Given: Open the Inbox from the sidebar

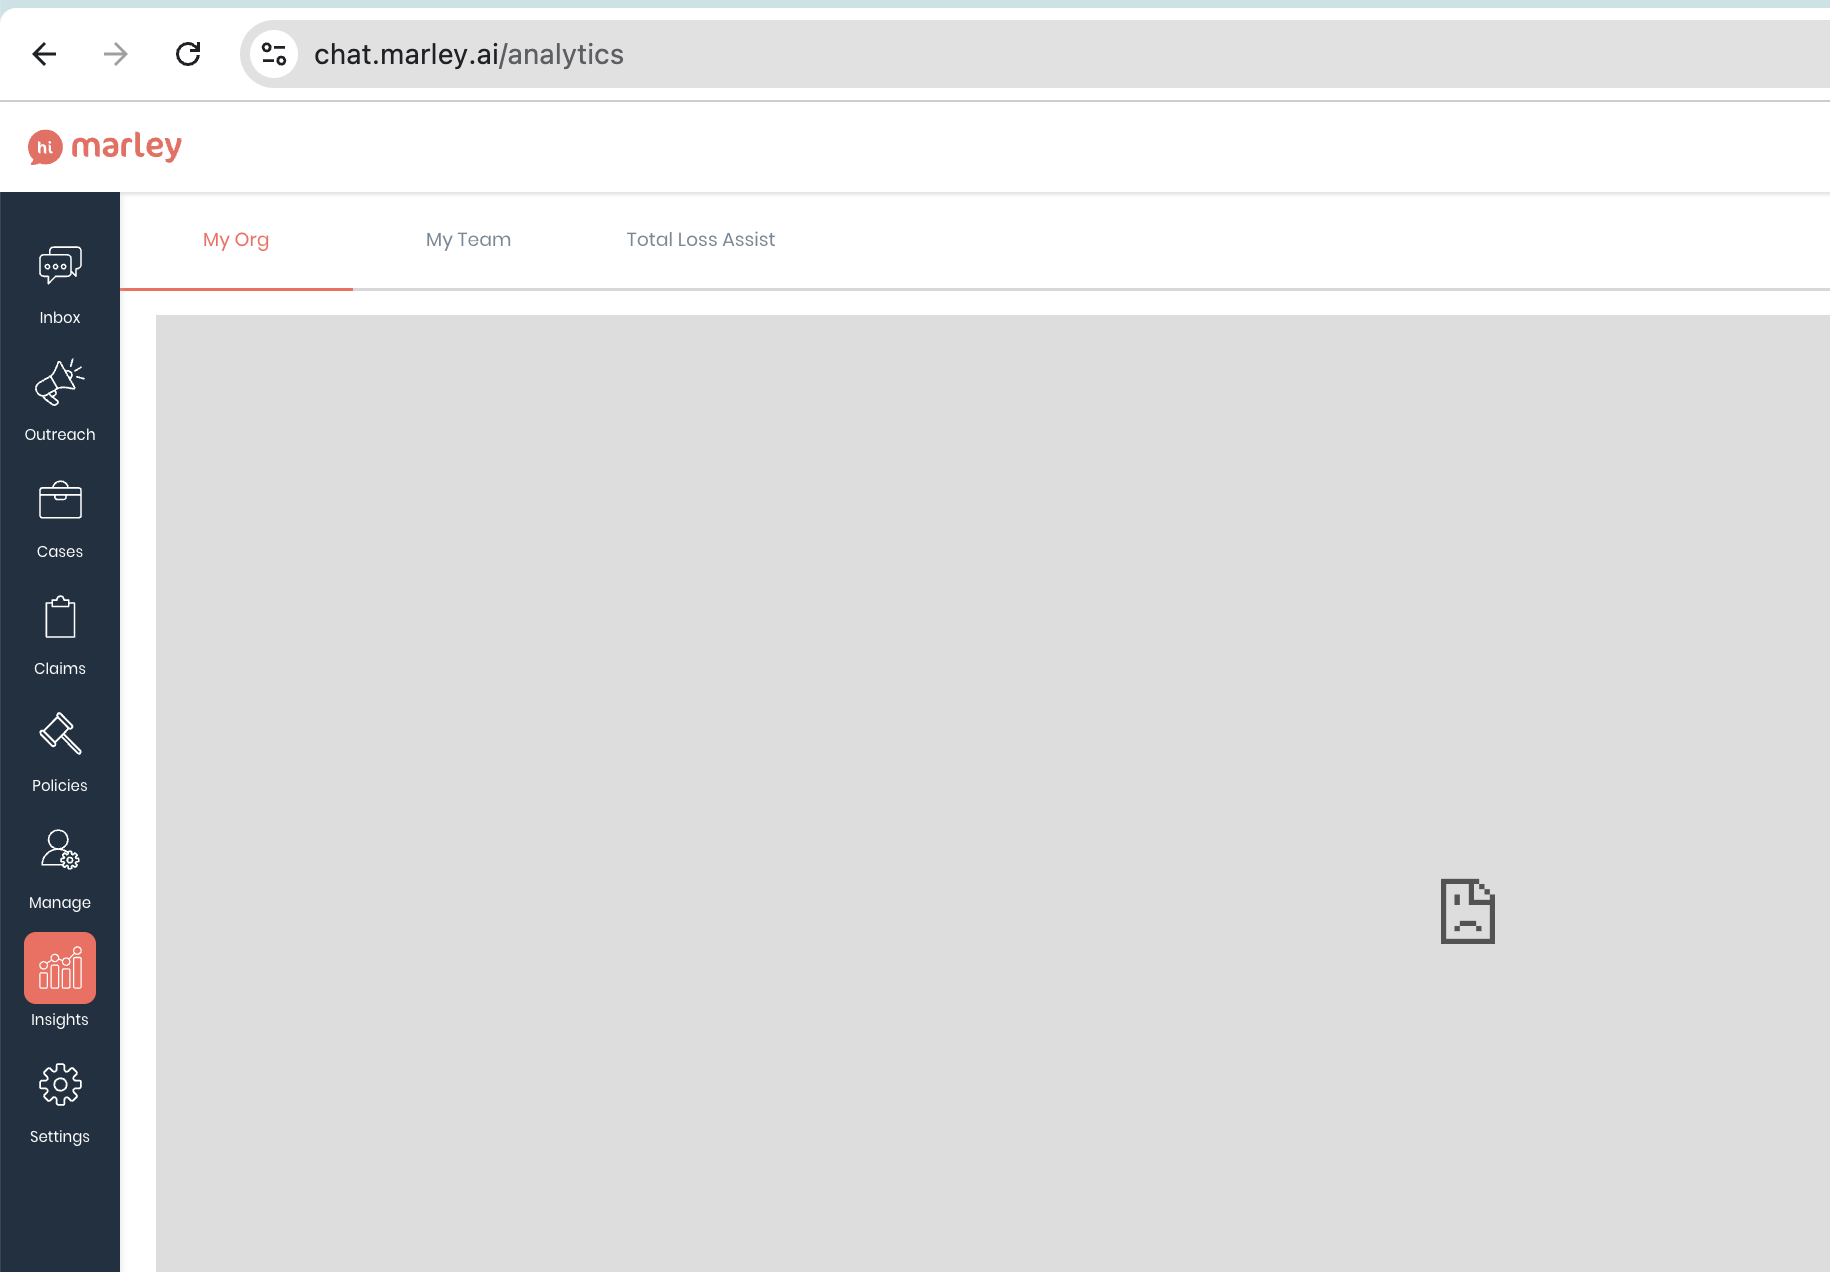Looking at the screenshot, I should pyautogui.click(x=59, y=264).
